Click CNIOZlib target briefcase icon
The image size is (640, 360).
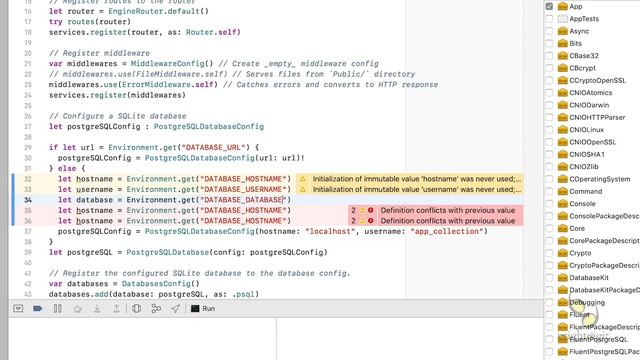563,167
